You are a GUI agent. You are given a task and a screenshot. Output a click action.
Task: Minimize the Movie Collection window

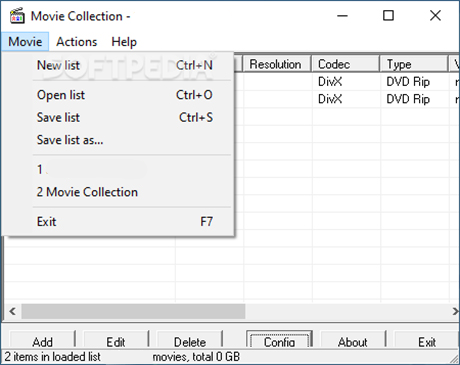tap(342, 16)
